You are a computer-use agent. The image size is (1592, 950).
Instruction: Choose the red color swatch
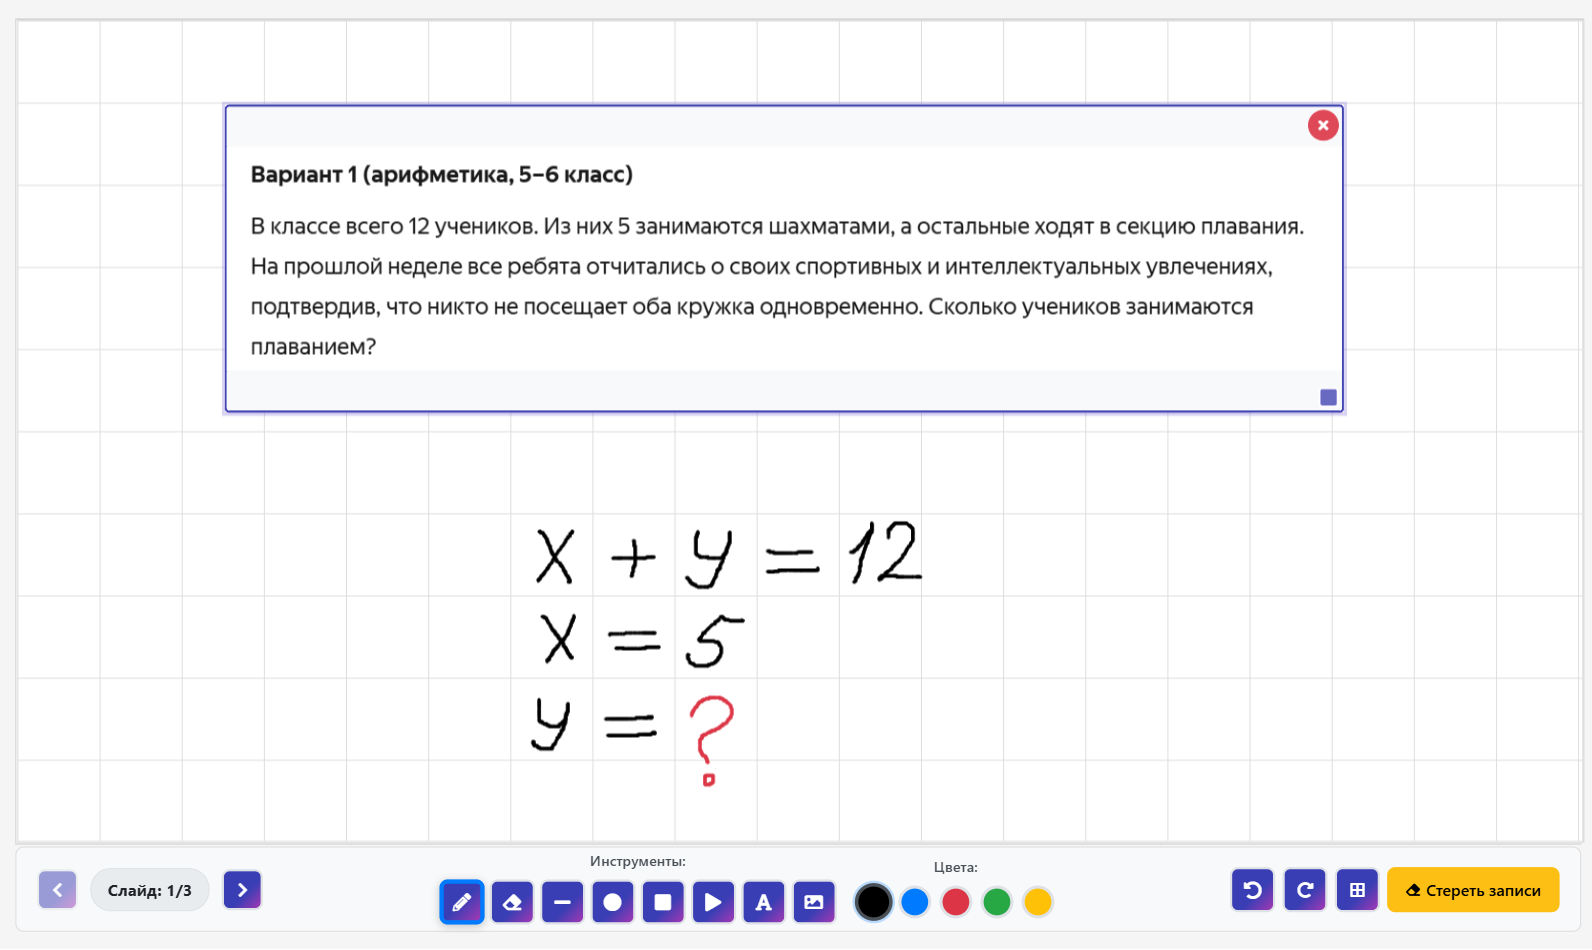point(956,902)
